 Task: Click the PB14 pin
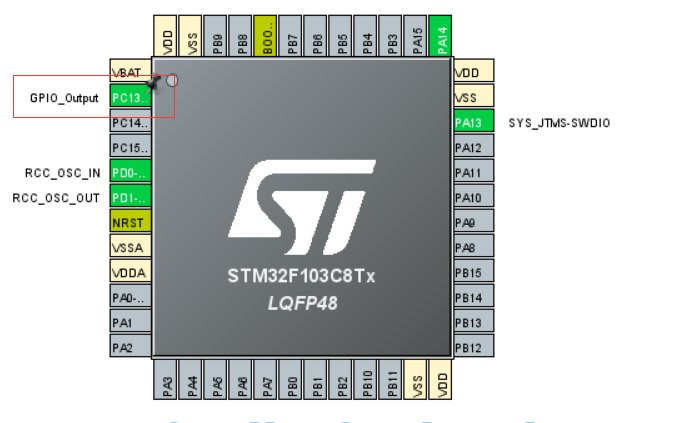(474, 297)
